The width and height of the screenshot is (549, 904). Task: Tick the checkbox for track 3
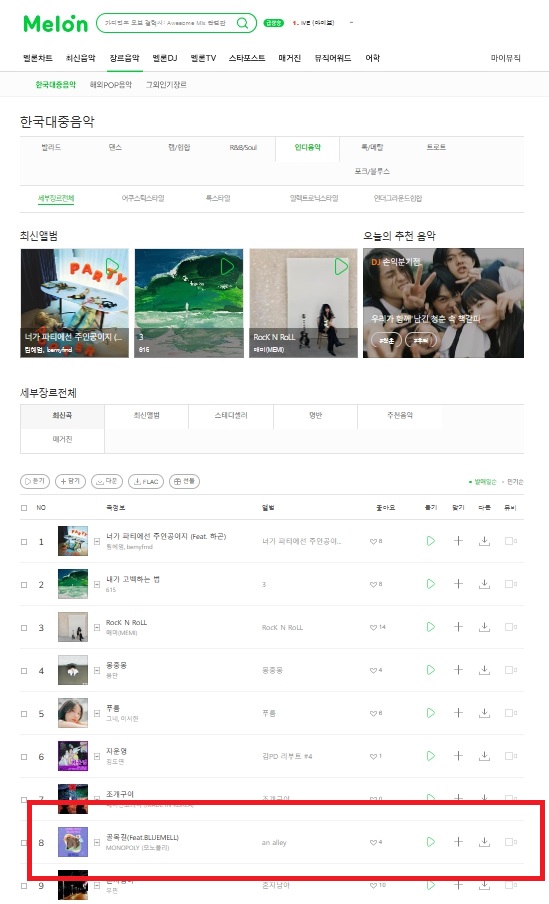(x=24, y=627)
